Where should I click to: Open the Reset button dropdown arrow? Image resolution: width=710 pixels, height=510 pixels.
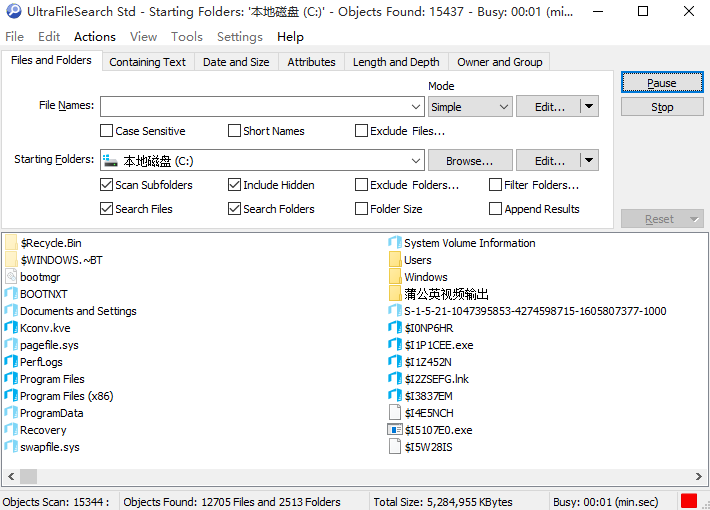pos(694,219)
